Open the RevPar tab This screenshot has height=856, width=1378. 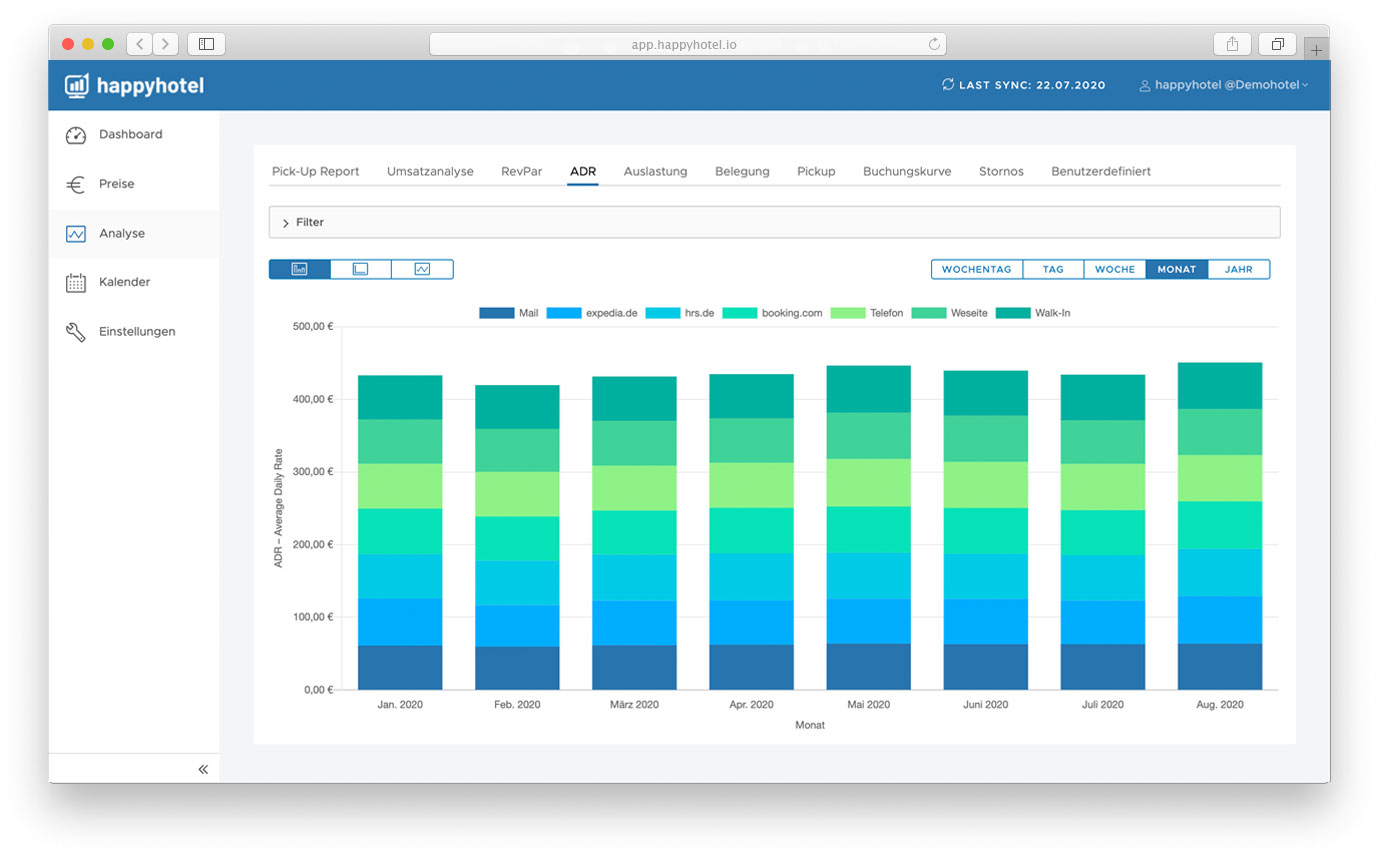pos(521,171)
